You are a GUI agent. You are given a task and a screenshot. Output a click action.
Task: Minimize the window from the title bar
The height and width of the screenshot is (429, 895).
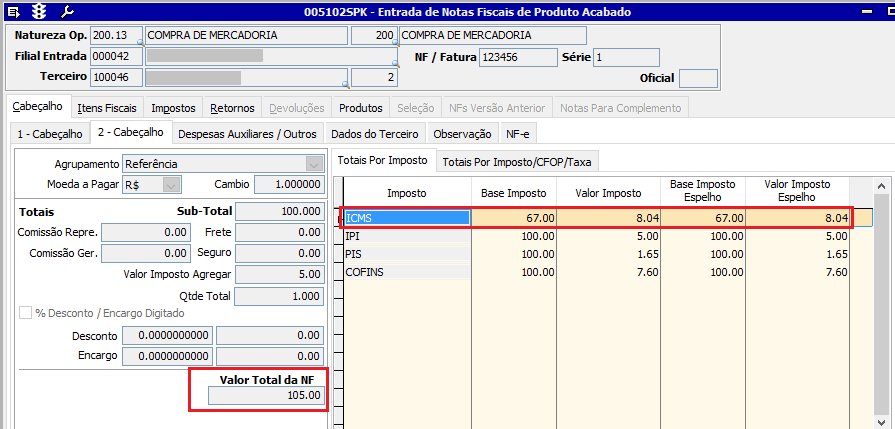click(x=868, y=11)
